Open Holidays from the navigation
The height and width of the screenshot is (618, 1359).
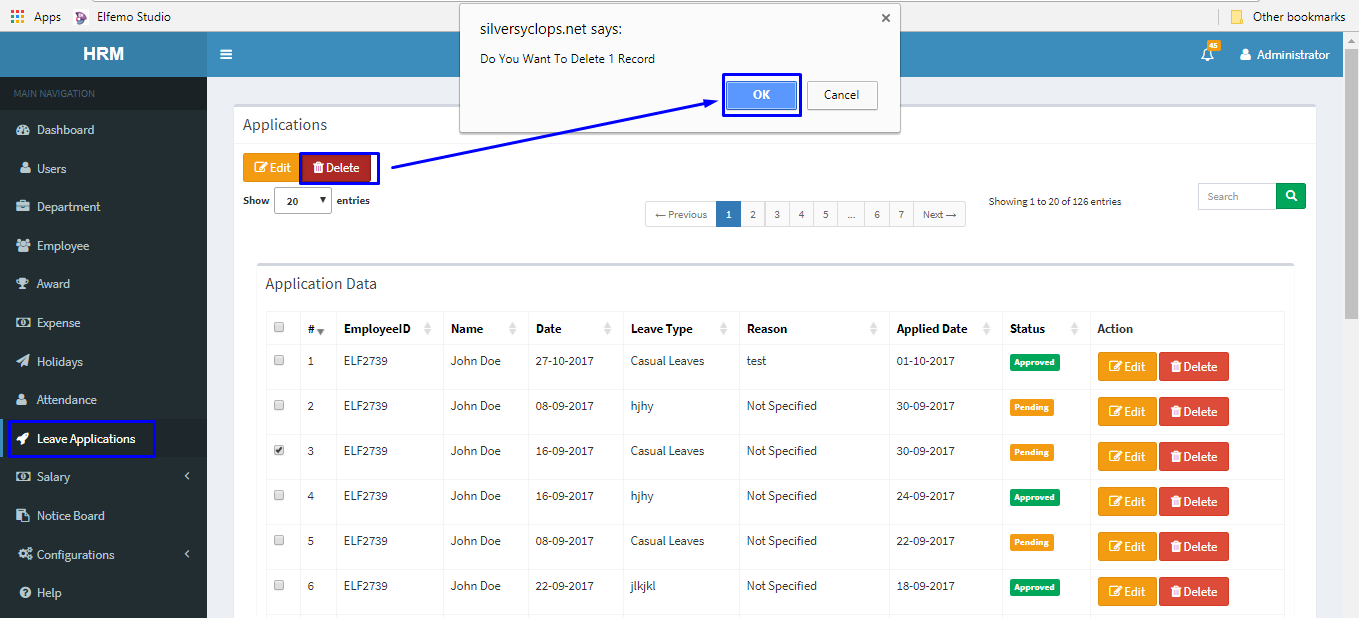pyautogui.click(x=103, y=362)
